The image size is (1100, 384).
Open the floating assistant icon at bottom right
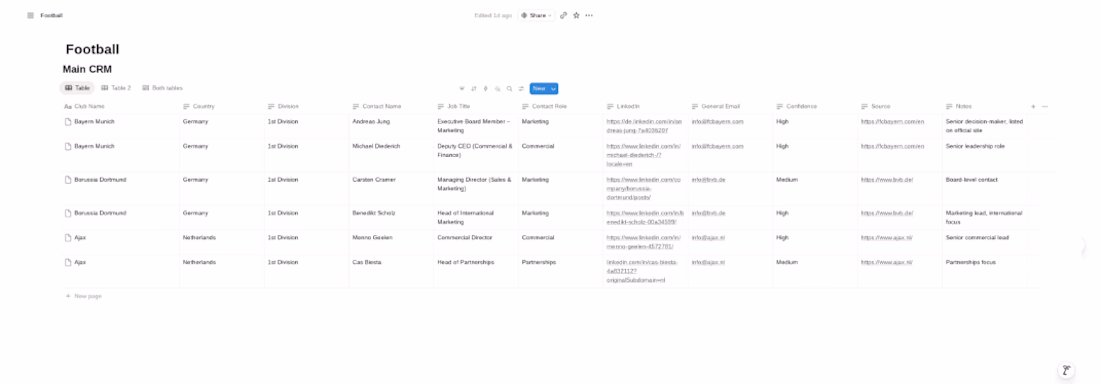click(1066, 370)
